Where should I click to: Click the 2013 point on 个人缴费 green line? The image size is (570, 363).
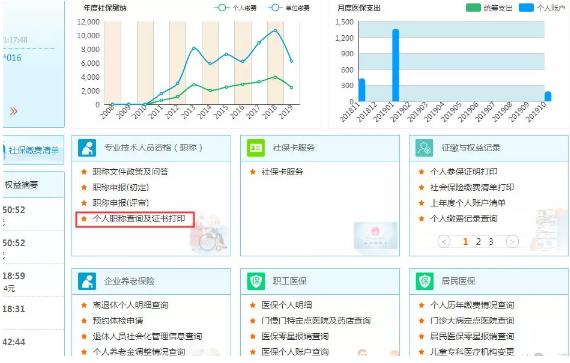pyautogui.click(x=194, y=84)
